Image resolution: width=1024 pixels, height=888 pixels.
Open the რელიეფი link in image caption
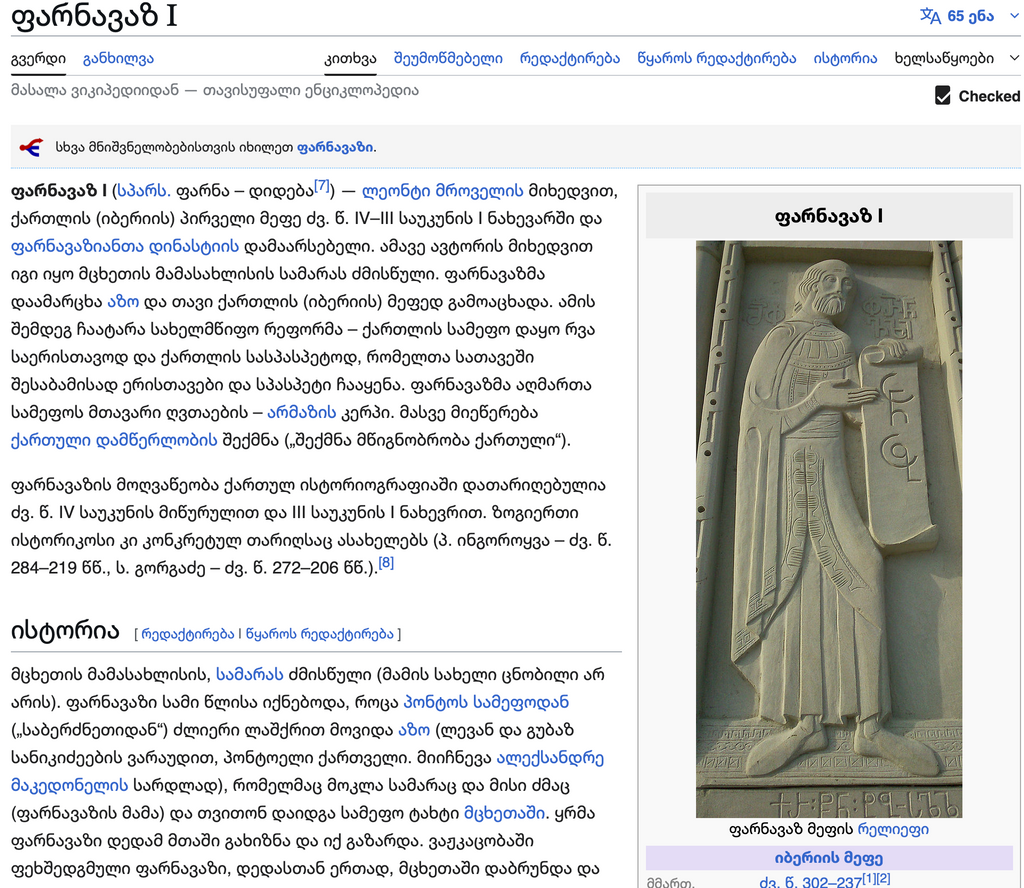[893, 830]
